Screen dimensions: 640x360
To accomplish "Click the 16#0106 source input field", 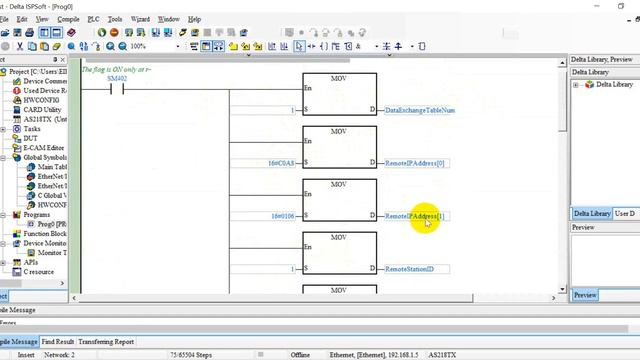I will click(x=263, y=216).
